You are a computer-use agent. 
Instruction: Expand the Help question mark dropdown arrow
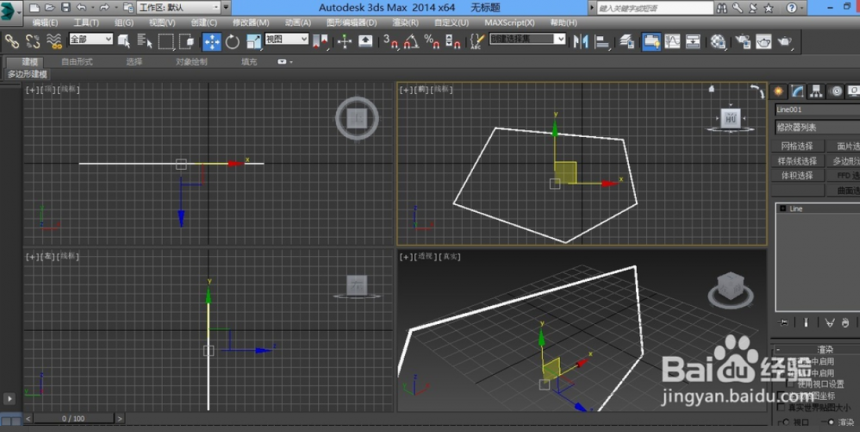(804, 8)
